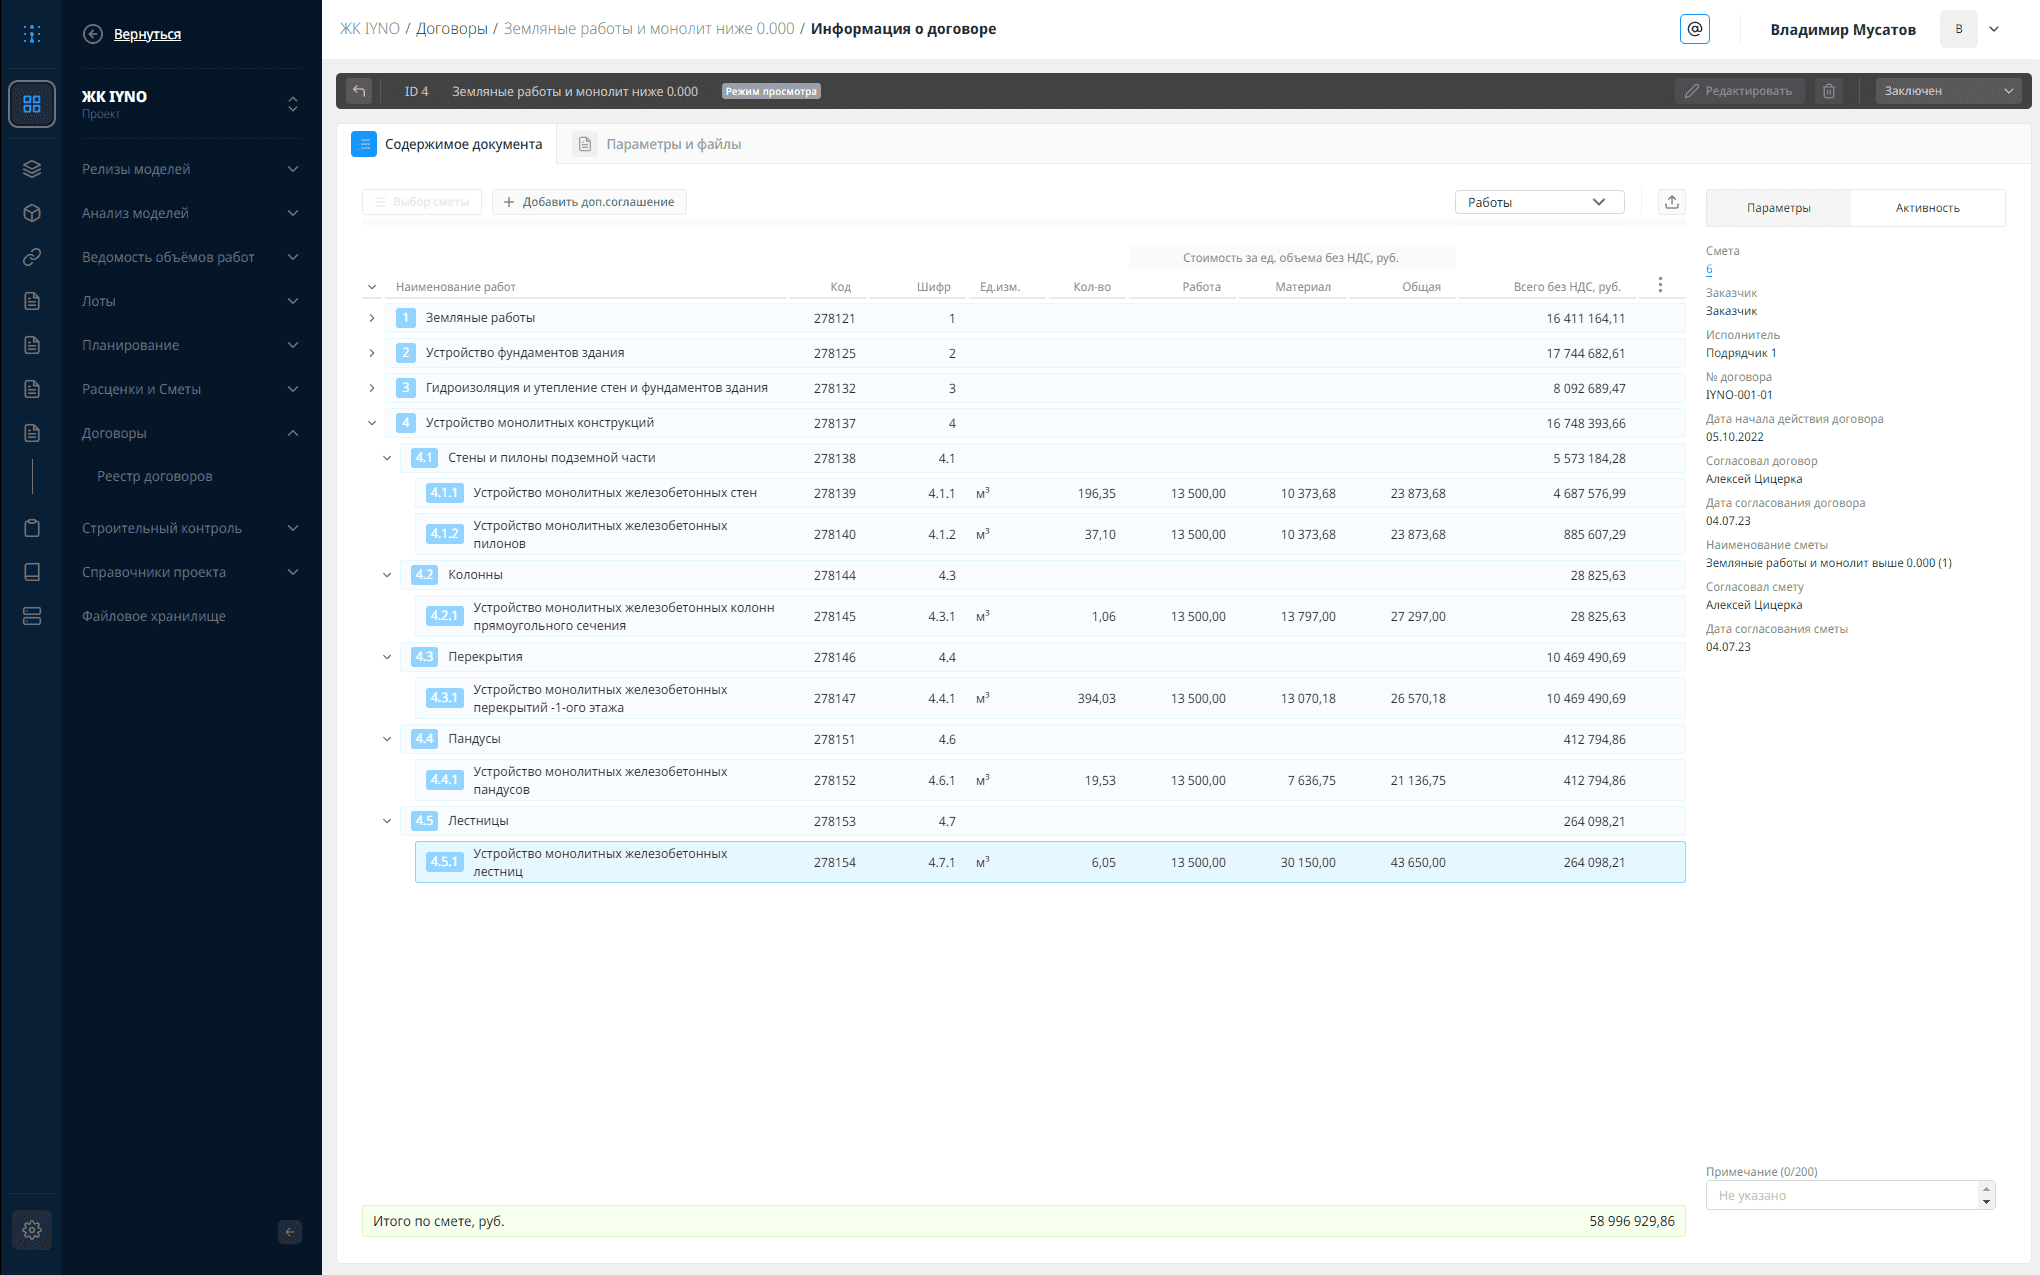Click the Наименование работ column header
Image resolution: width=2040 pixels, height=1275 pixels.
pyautogui.click(x=456, y=287)
